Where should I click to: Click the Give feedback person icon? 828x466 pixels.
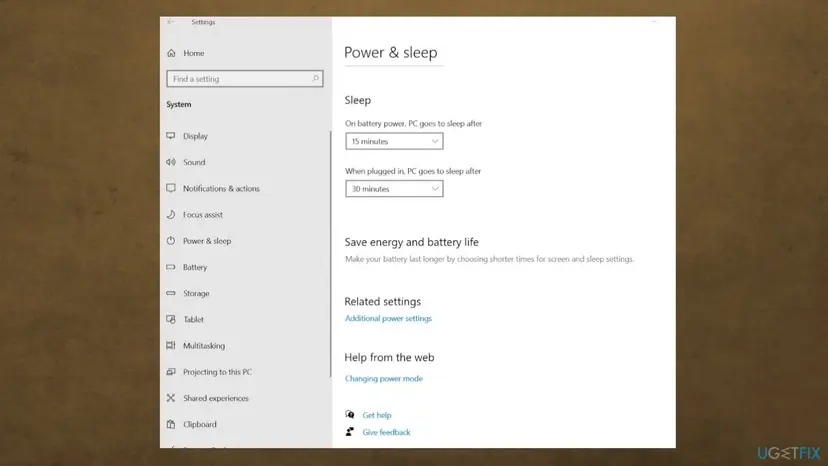350,432
